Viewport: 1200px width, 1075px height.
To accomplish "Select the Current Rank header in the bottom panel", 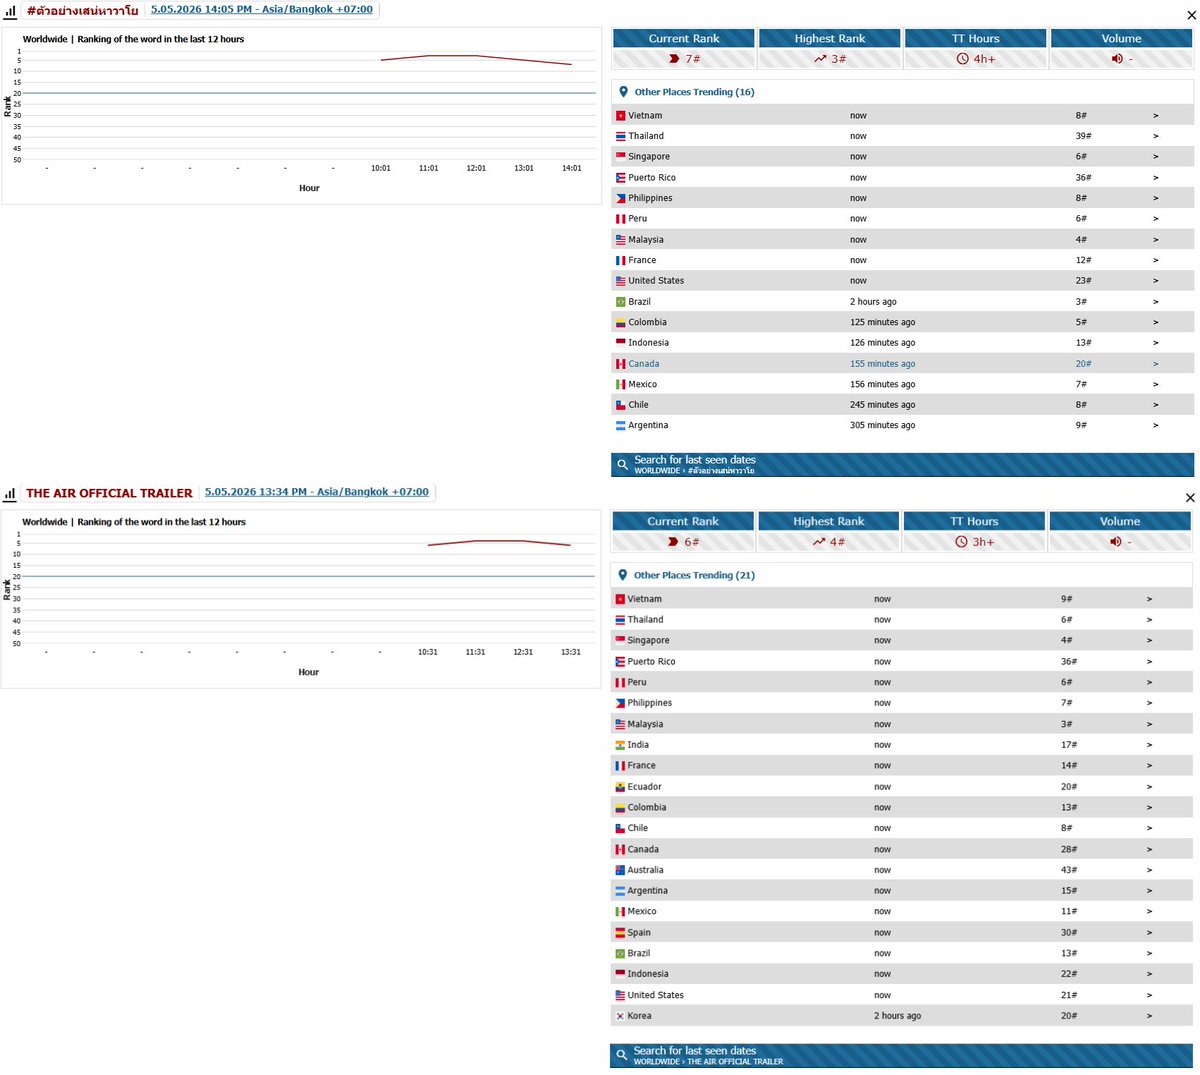I will point(683,521).
